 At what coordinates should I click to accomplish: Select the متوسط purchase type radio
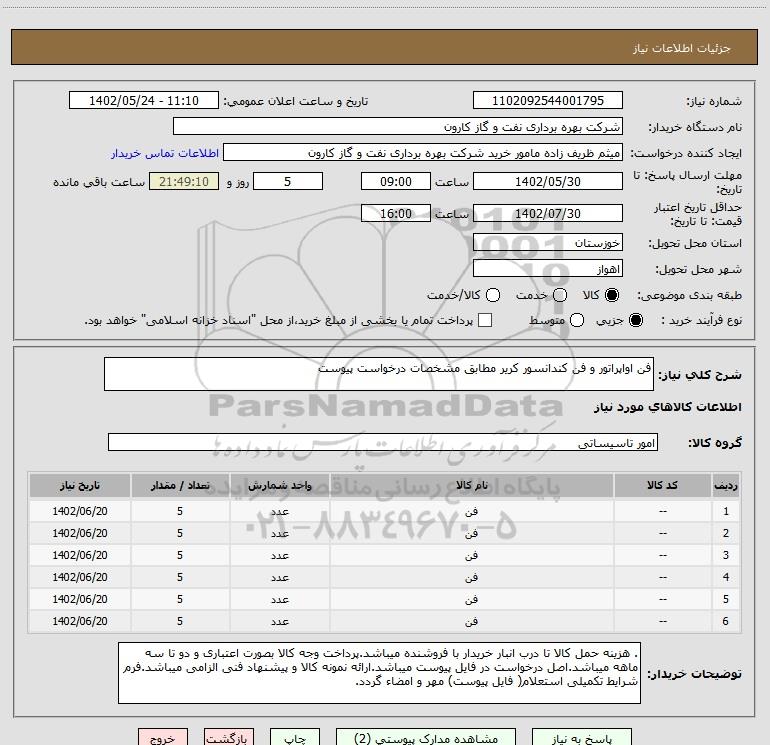coord(577,320)
